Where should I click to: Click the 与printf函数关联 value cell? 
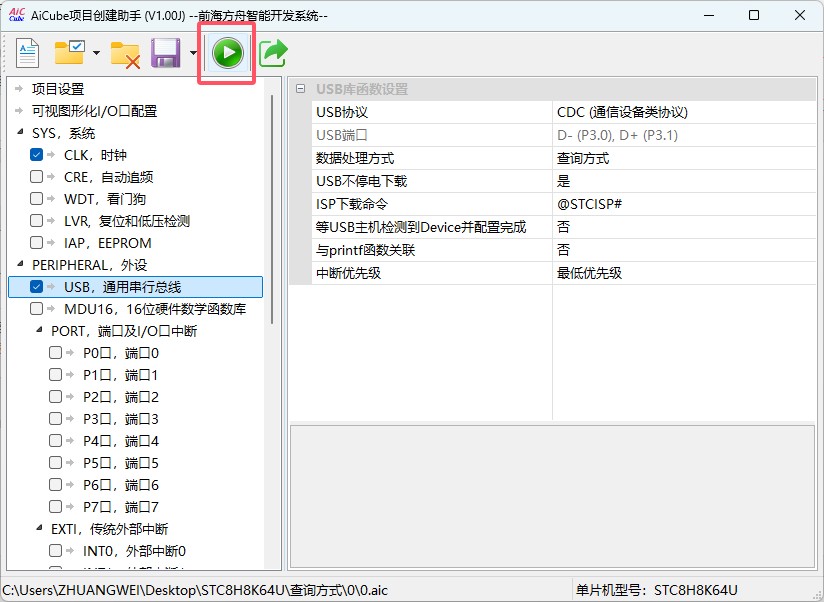pos(684,250)
